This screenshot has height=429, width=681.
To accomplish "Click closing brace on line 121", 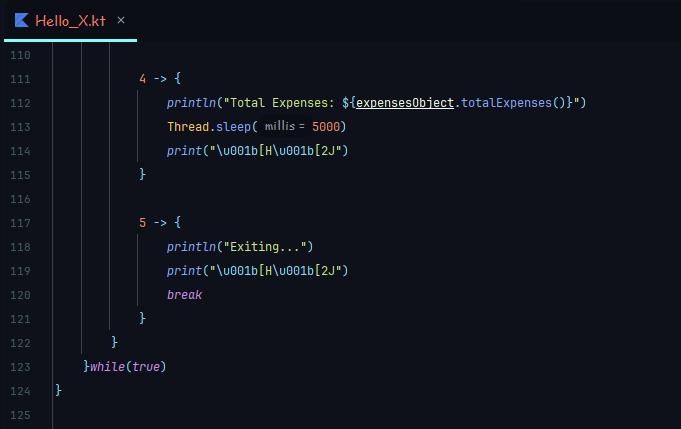I will pyautogui.click(x=142, y=319).
